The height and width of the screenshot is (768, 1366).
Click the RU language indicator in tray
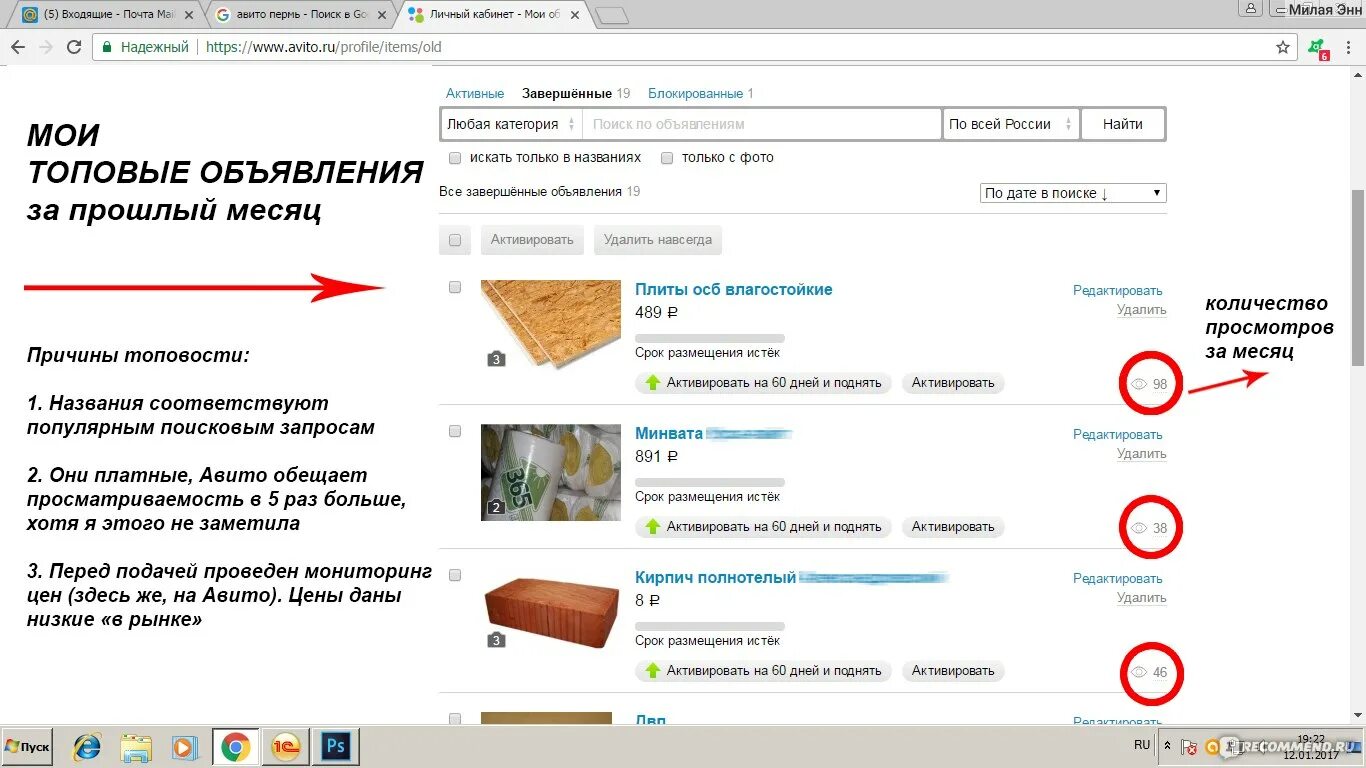tap(1142, 745)
